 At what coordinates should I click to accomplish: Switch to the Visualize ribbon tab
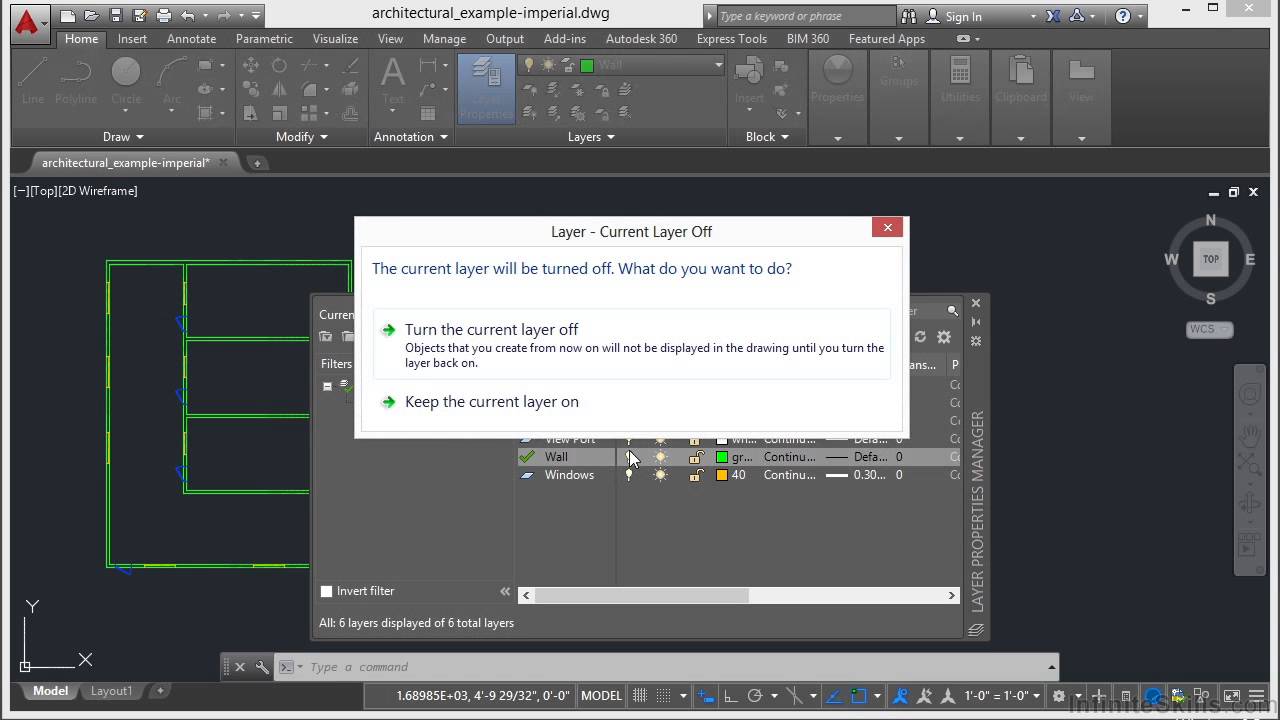[x=335, y=39]
